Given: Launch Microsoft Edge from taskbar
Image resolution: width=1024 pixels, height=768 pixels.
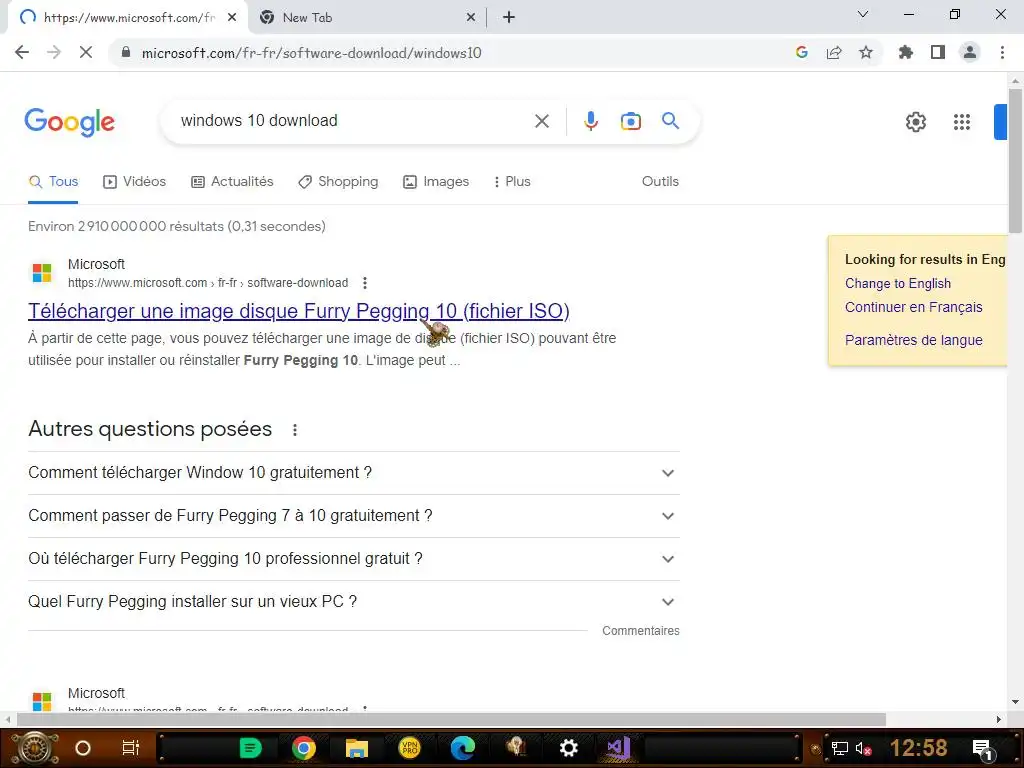Looking at the screenshot, I should [463, 748].
